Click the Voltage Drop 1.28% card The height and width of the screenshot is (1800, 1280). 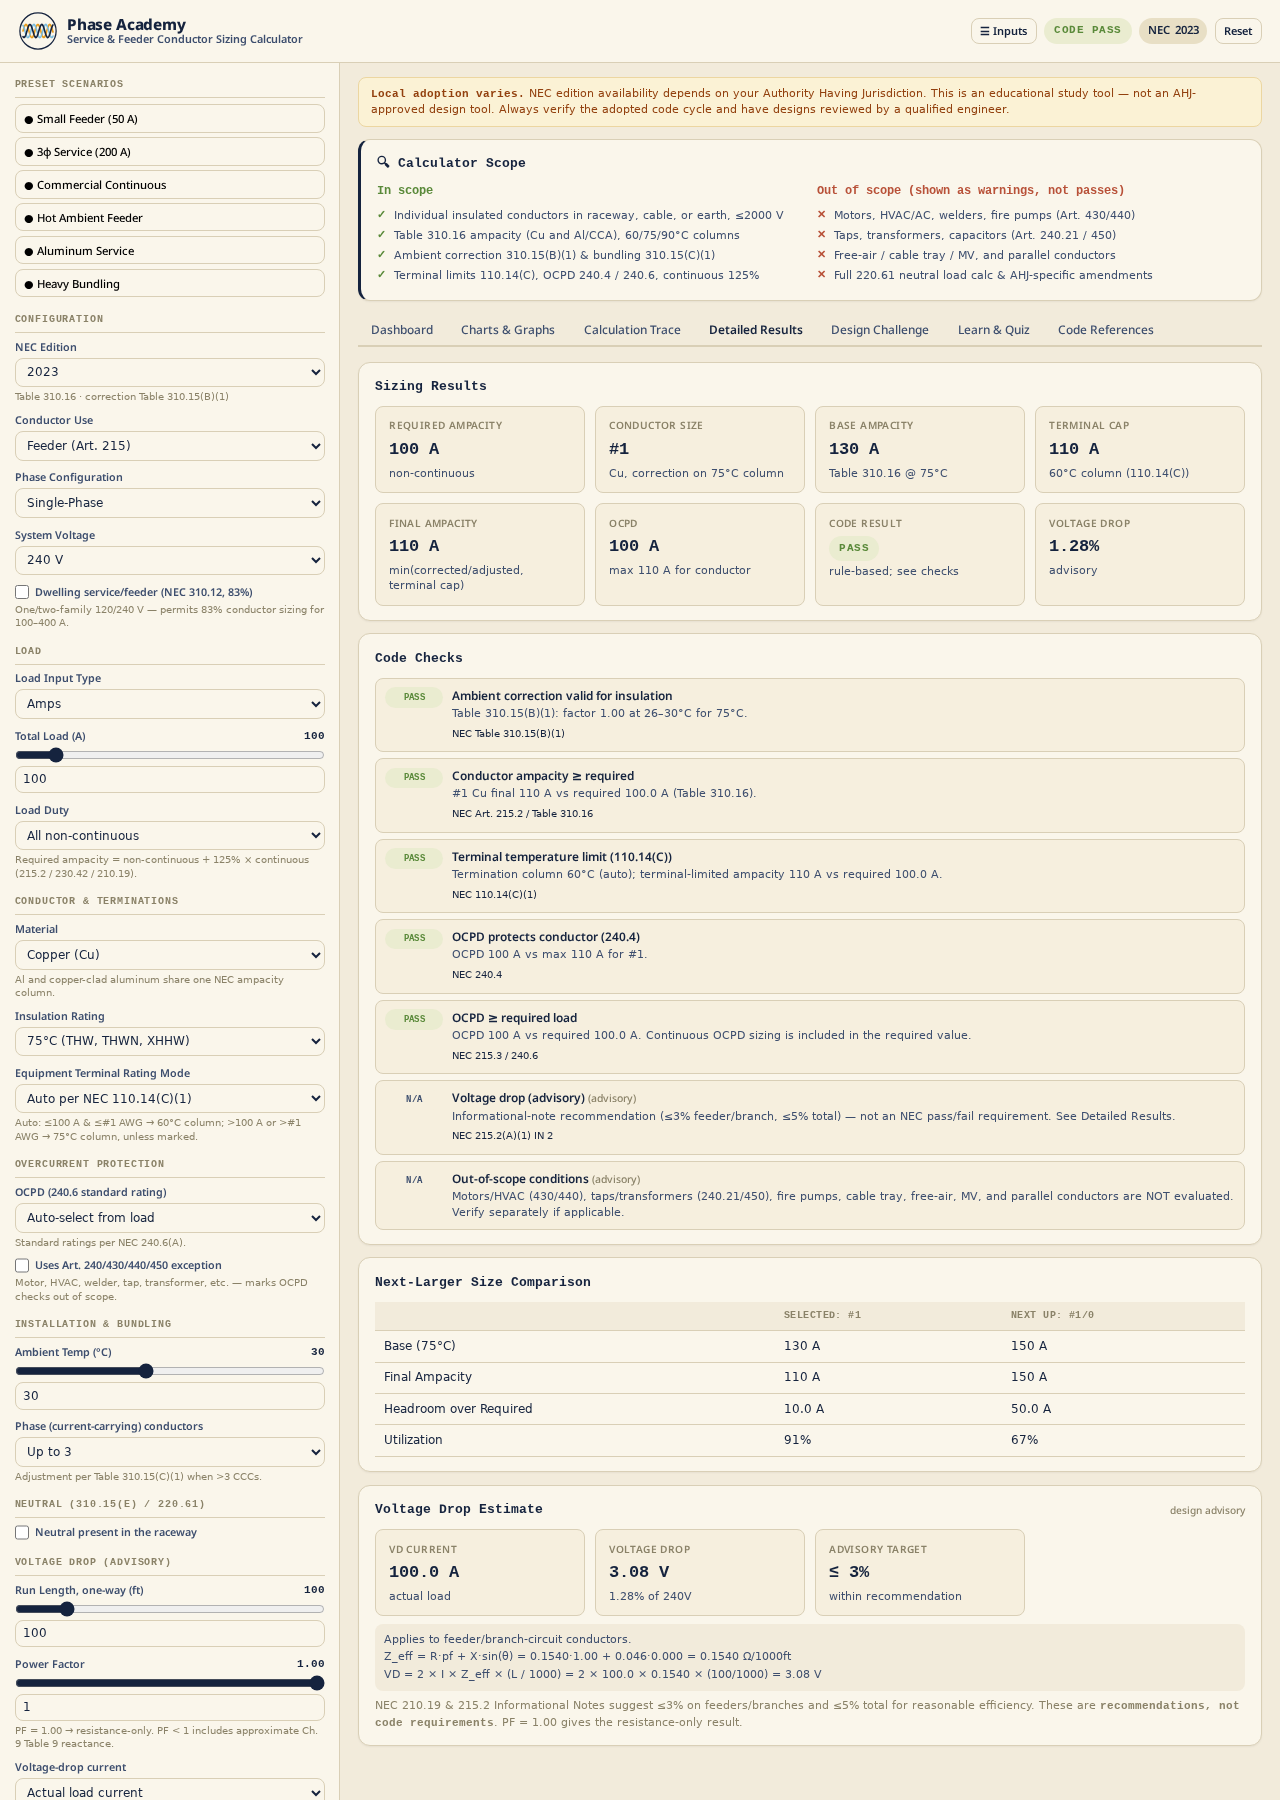1140,554
